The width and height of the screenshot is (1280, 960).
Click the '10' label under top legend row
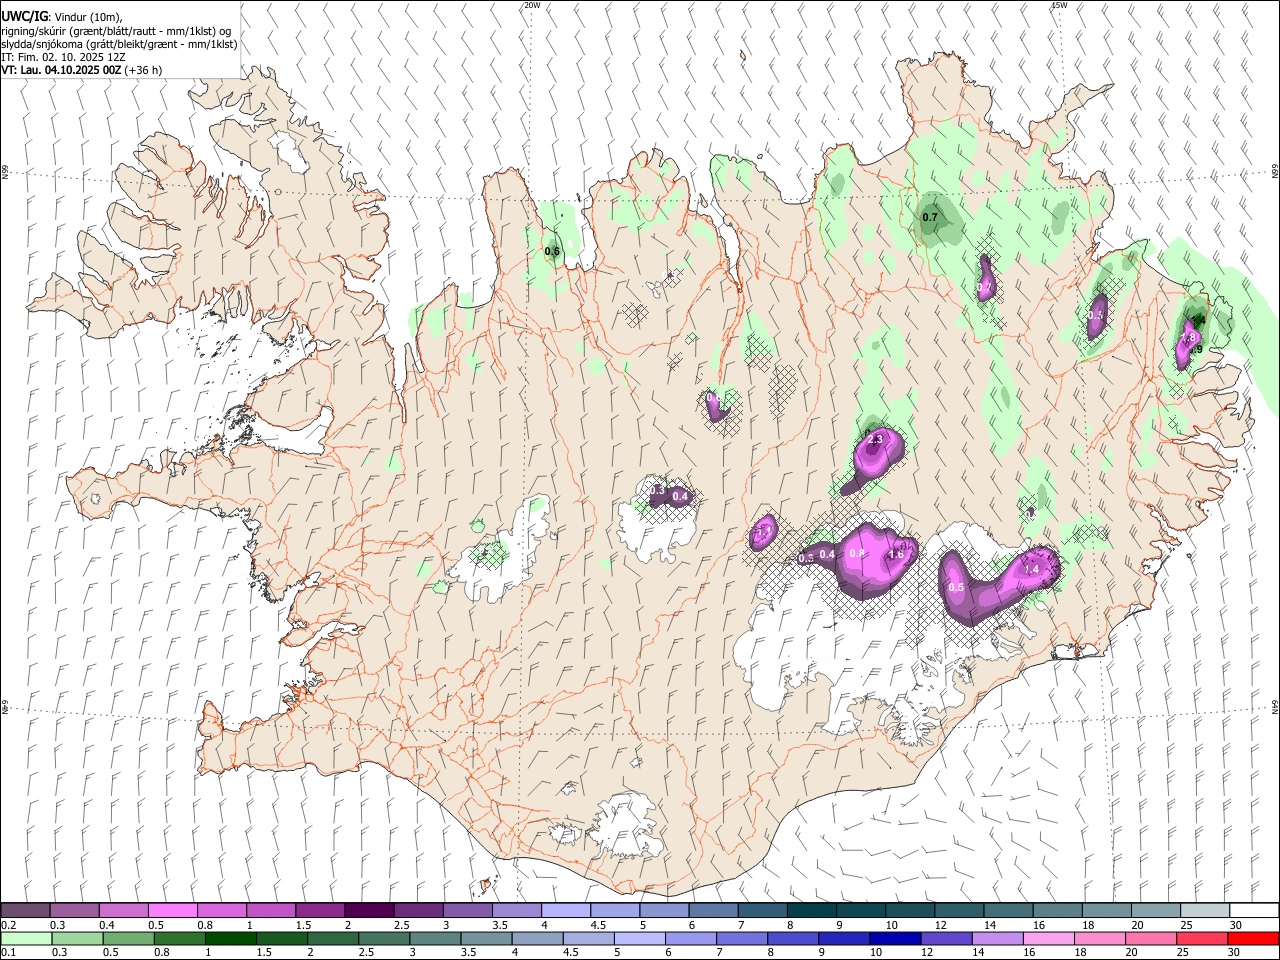891,925
